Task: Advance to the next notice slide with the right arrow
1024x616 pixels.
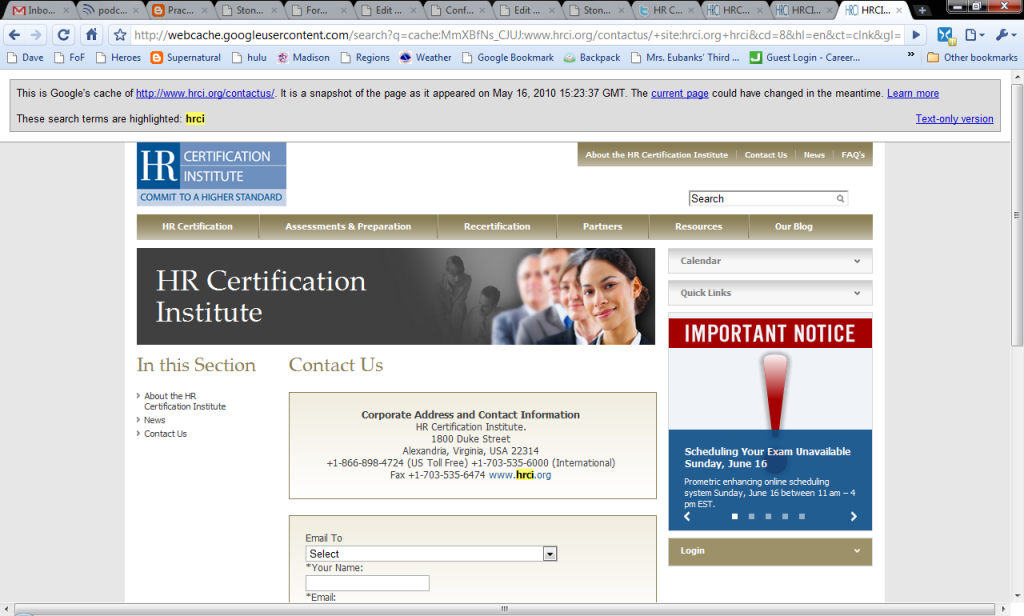Action: point(853,516)
